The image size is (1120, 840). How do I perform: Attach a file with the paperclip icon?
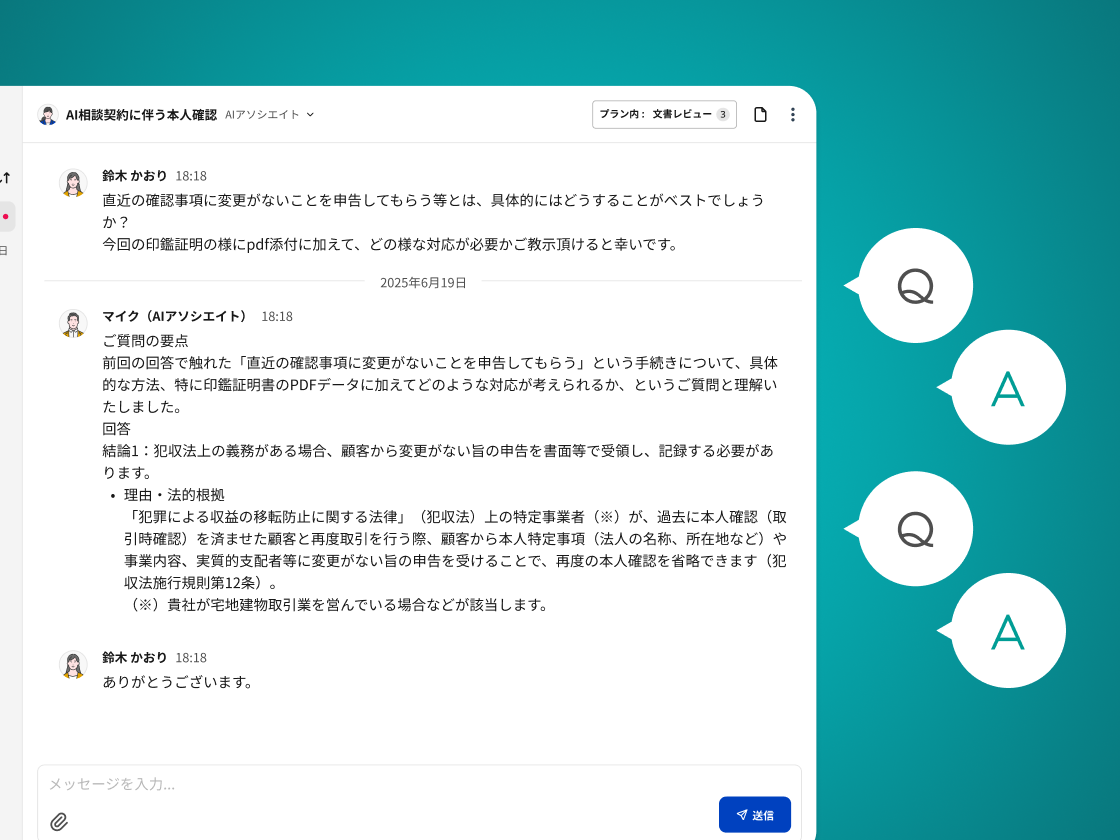pyautogui.click(x=59, y=822)
